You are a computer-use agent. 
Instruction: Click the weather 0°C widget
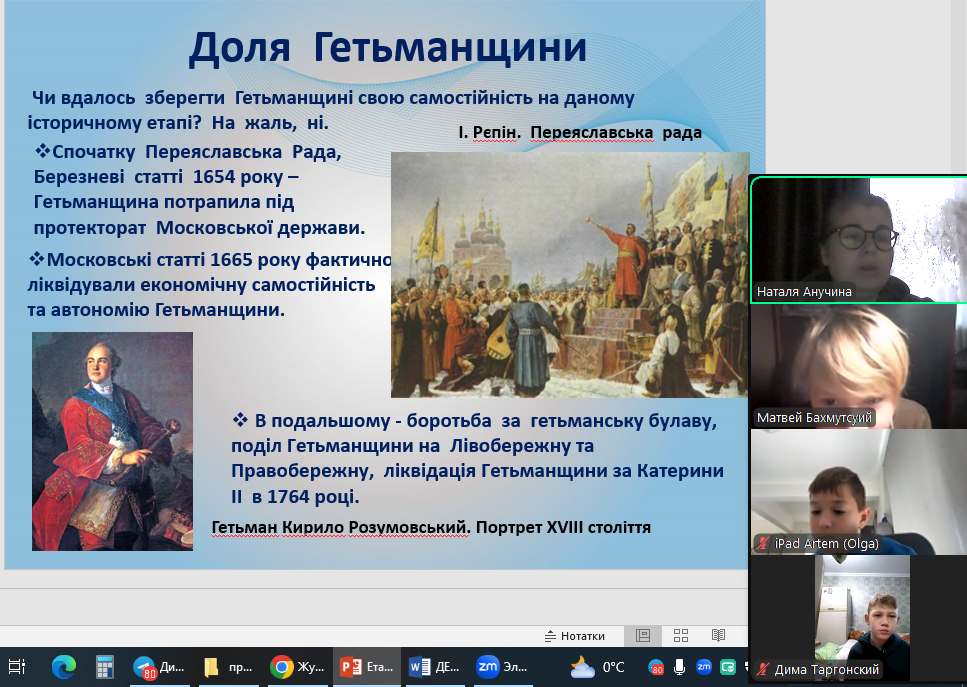point(597,667)
